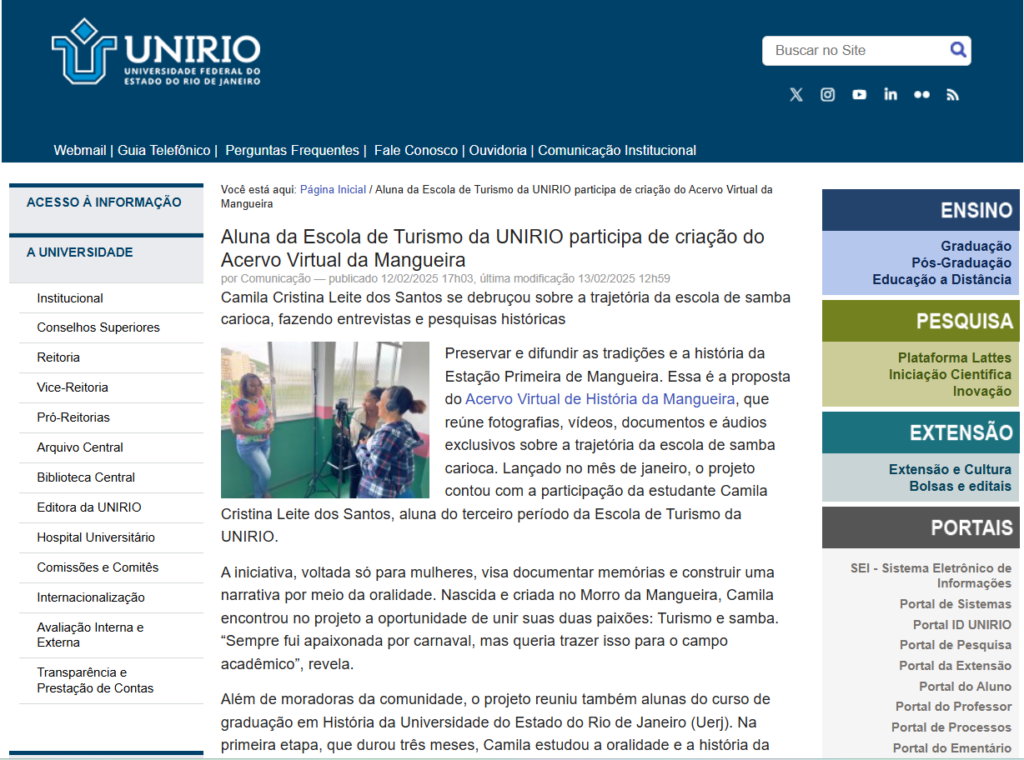The width and height of the screenshot is (1024, 760).
Task: Click the PORTAIS panel header
Action: 920,528
